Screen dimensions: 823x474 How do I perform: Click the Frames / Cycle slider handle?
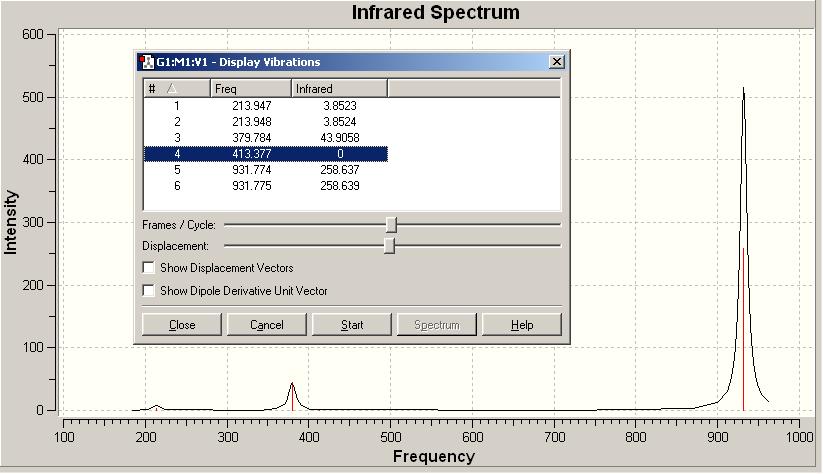pos(391,225)
